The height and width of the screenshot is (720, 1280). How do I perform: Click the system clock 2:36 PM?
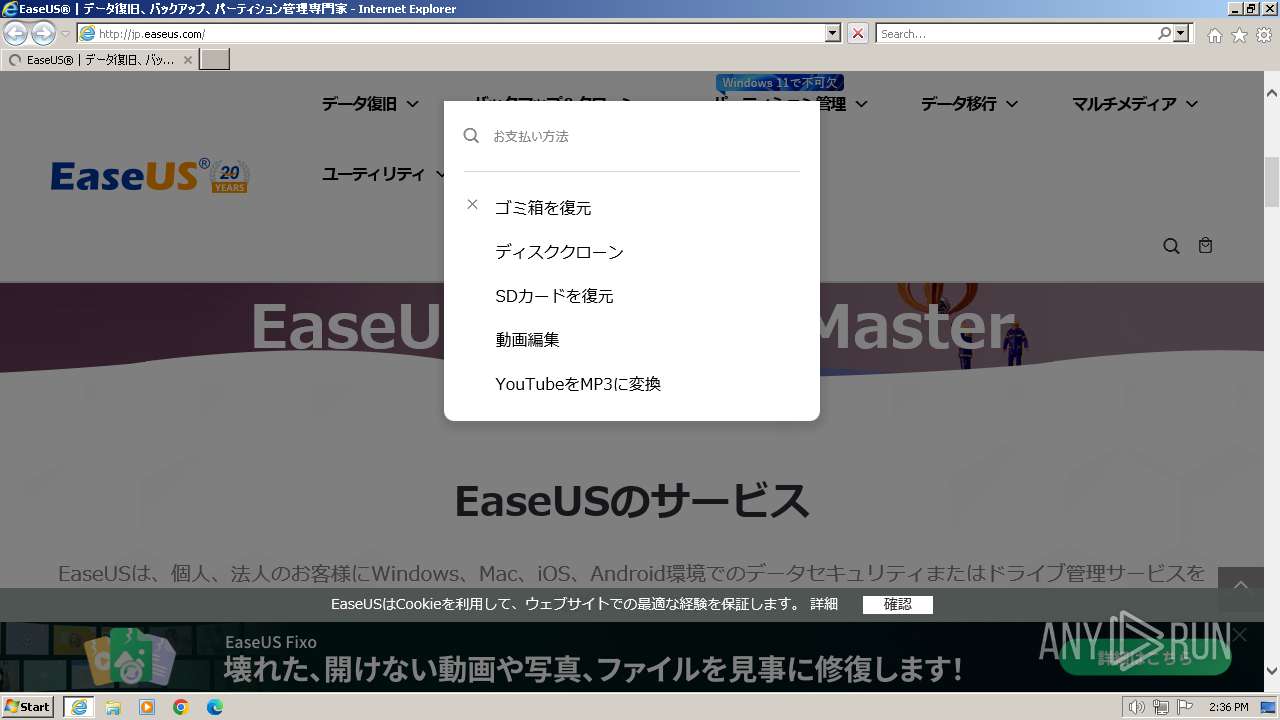tap(1228, 707)
